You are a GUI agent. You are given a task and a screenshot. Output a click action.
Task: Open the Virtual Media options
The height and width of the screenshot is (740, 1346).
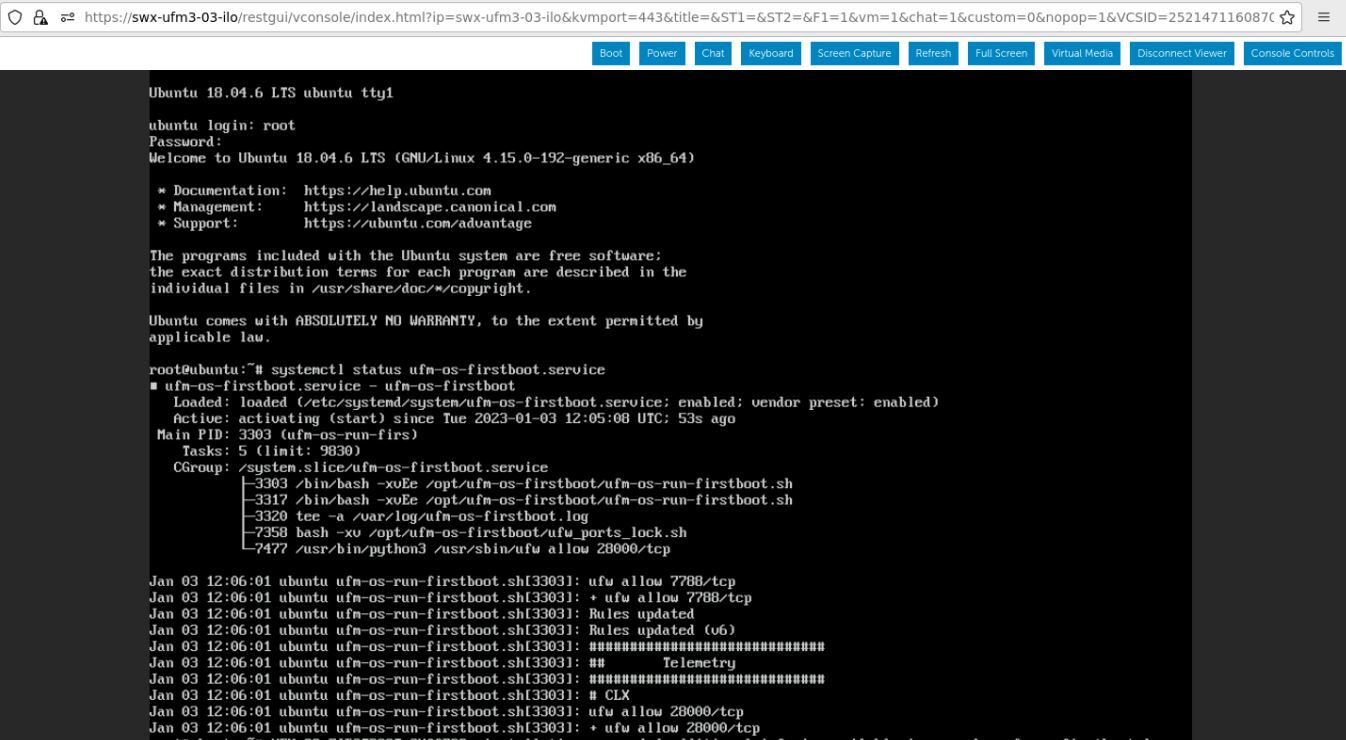pos(1082,53)
